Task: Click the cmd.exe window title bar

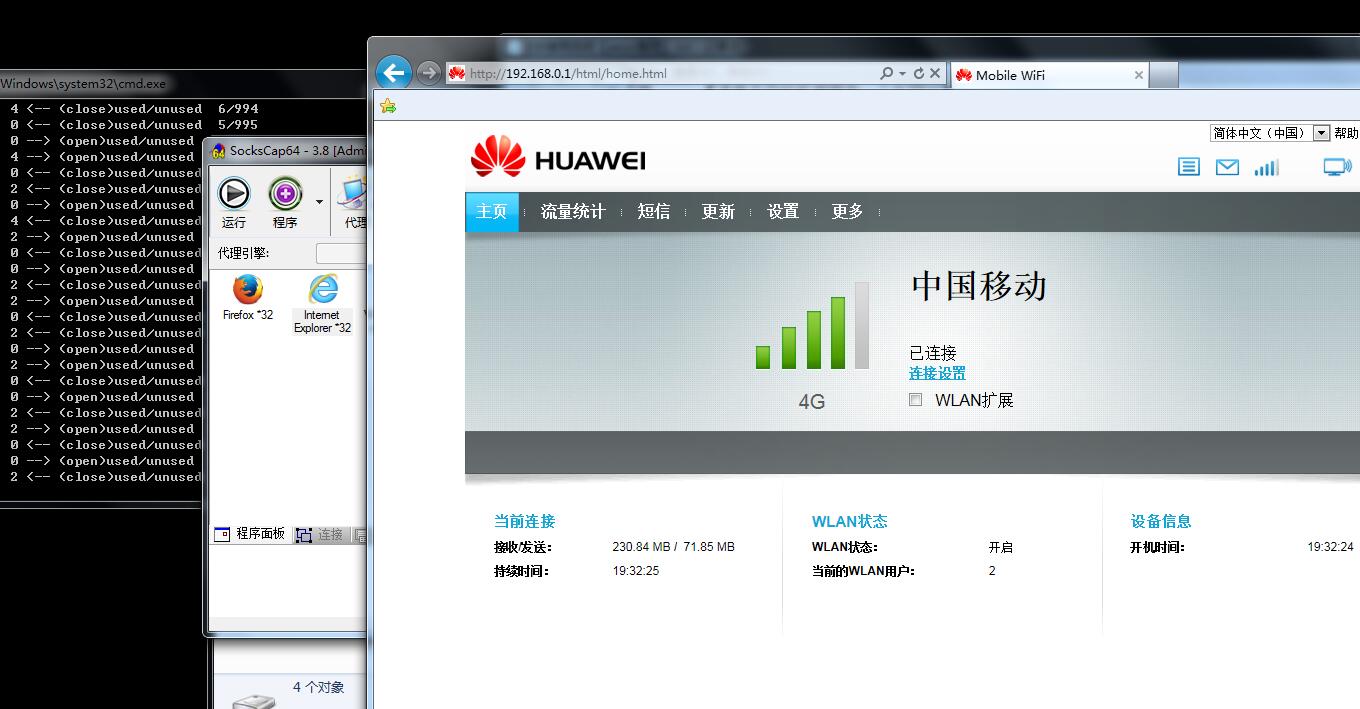Action: [100, 83]
